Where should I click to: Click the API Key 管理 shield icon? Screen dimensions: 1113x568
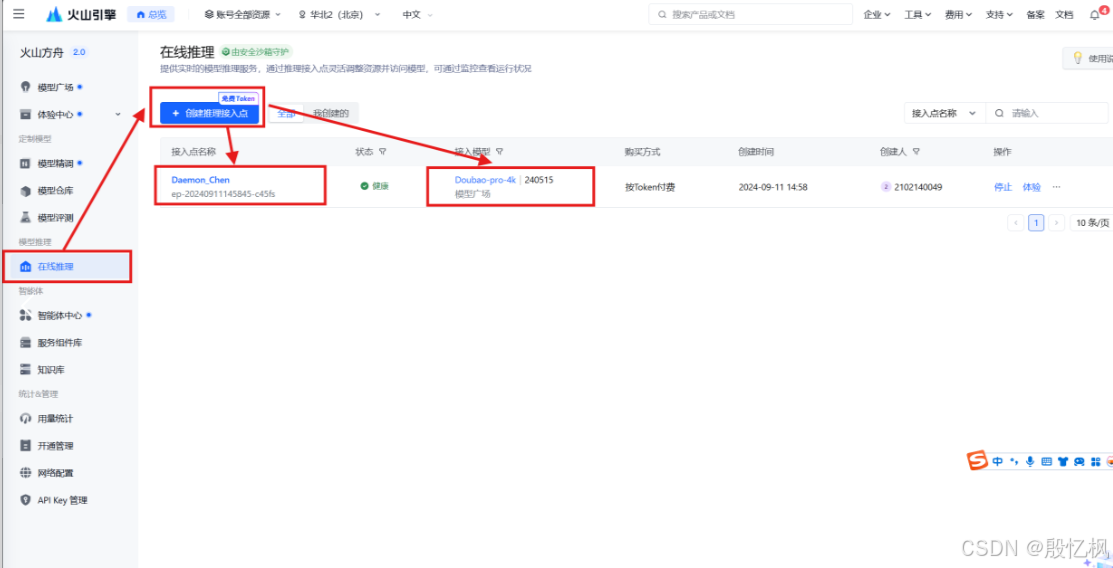click(x=26, y=500)
